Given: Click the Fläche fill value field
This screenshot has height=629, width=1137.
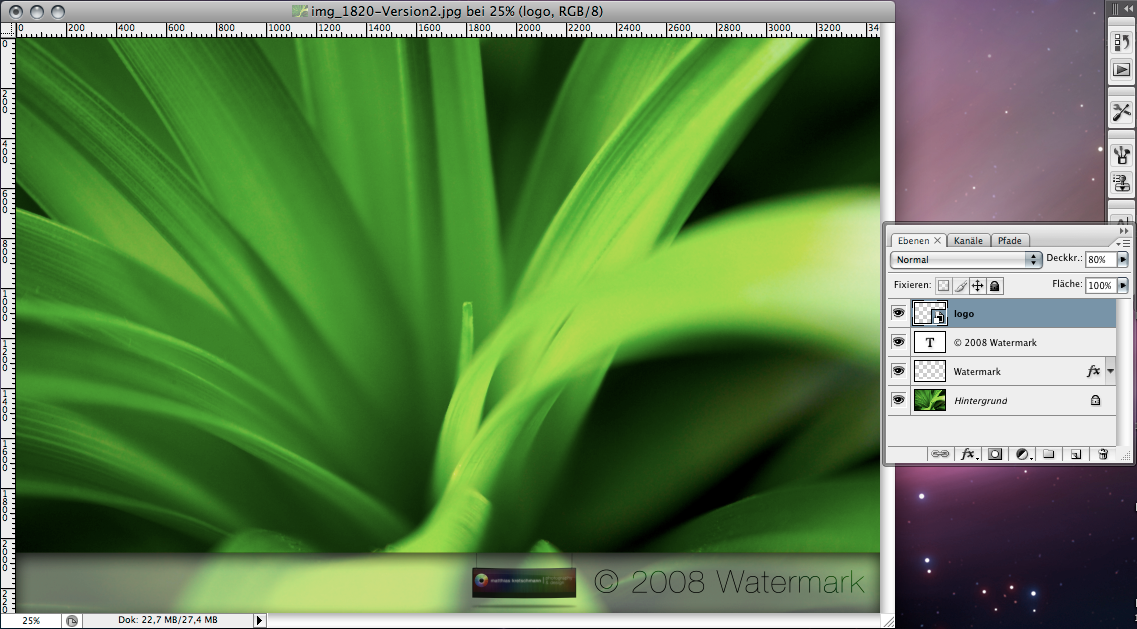Looking at the screenshot, I should coord(1101,285).
